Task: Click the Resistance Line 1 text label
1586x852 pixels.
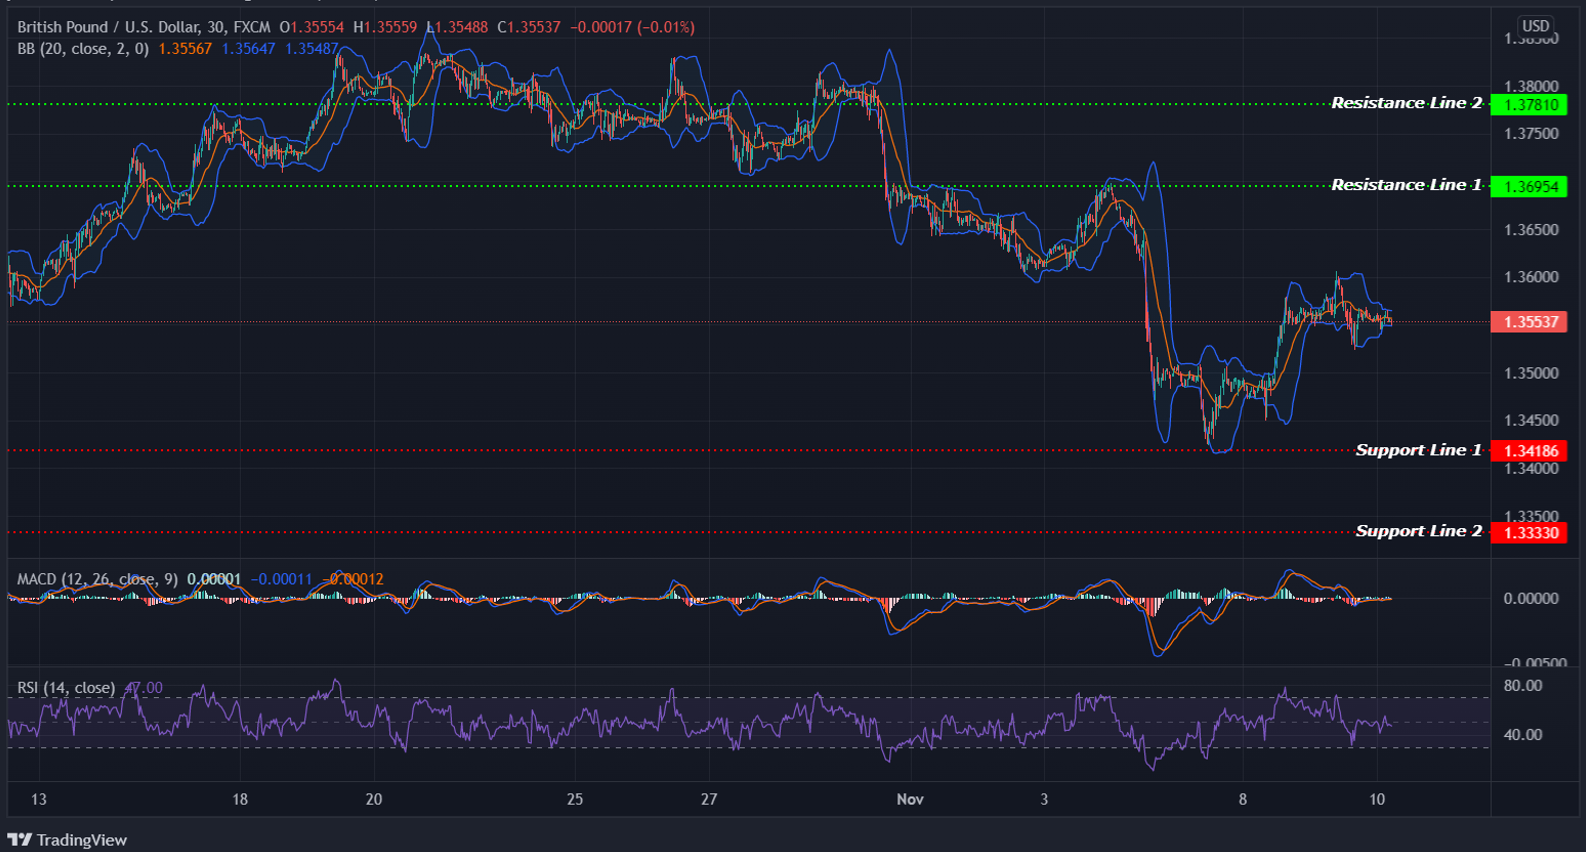Action: [1406, 185]
